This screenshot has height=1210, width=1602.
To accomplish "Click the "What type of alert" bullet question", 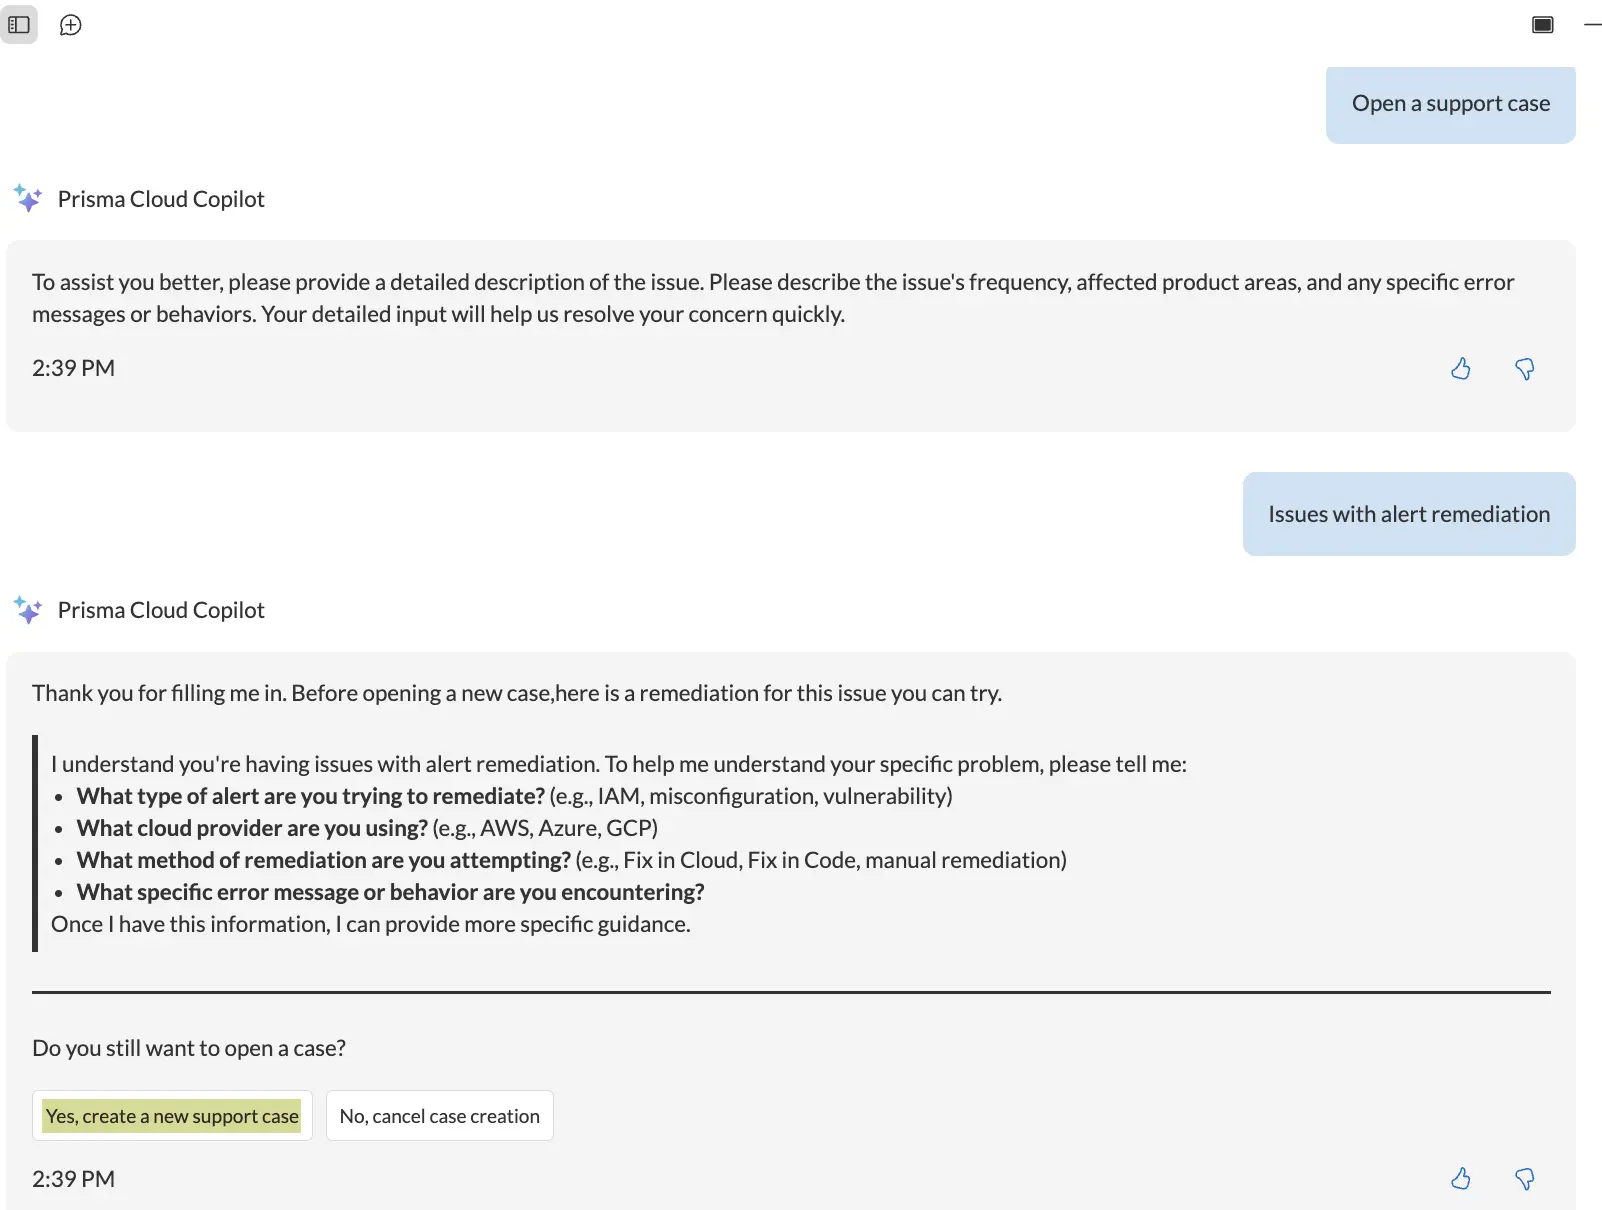I will pyautogui.click(x=310, y=796).
